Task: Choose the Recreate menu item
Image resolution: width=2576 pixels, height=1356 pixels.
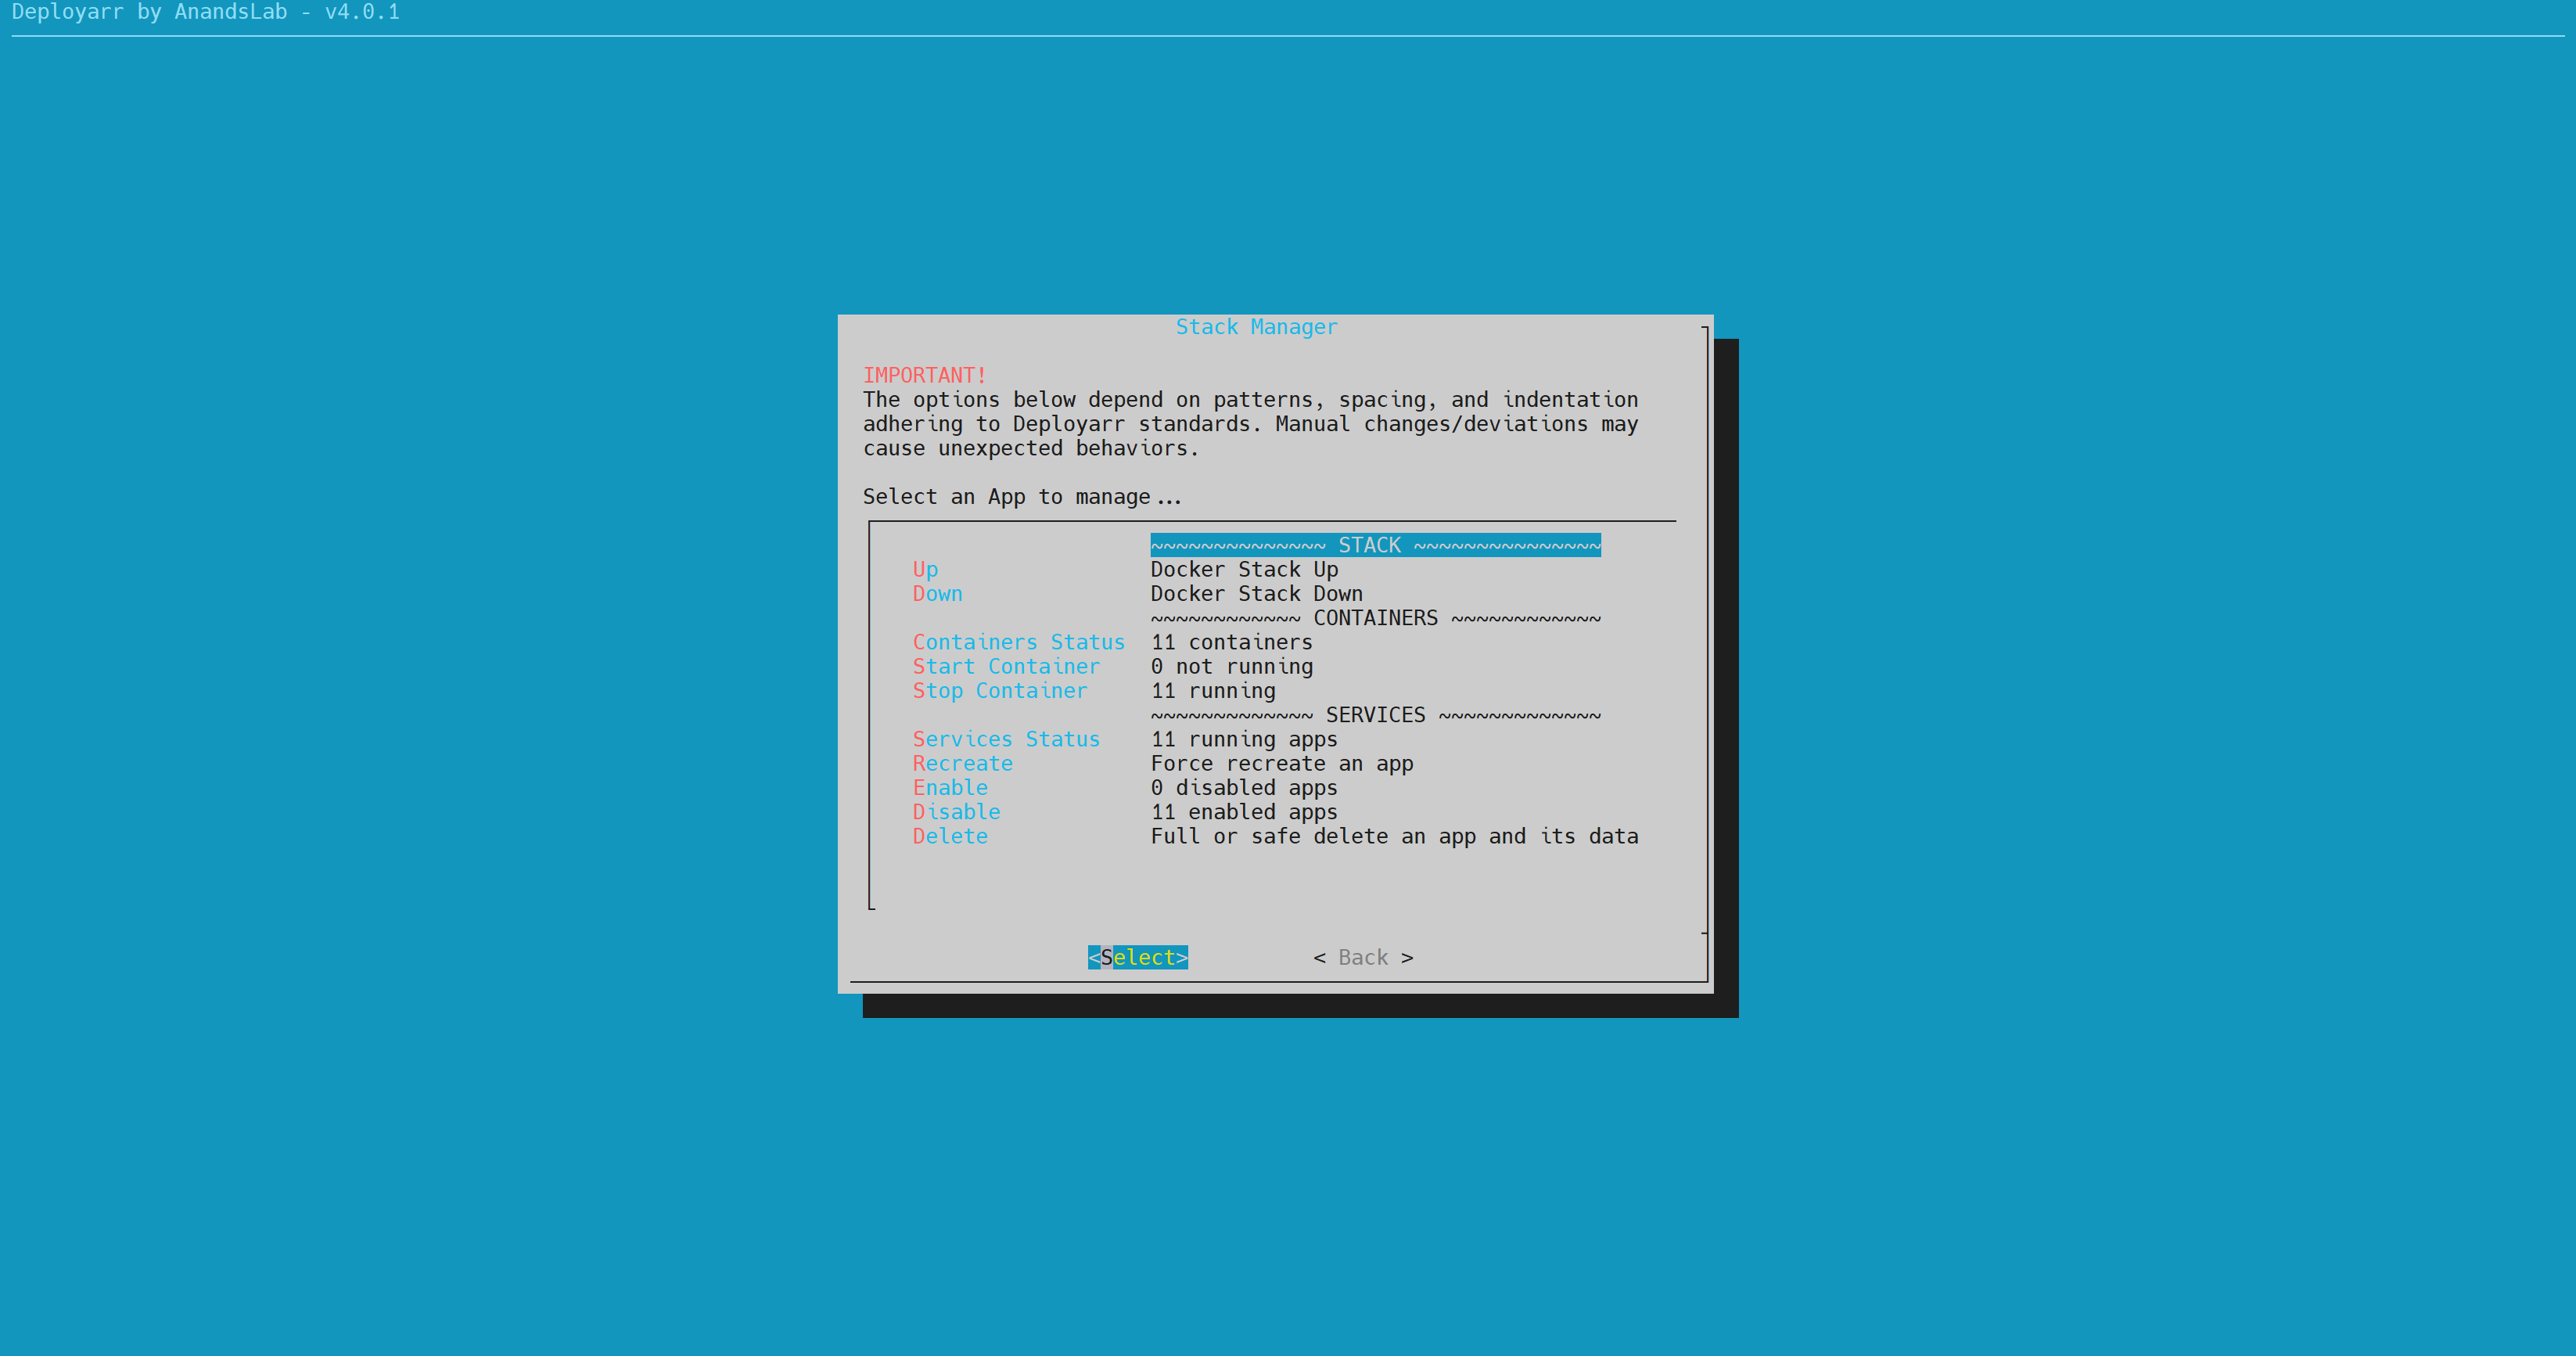Action: click(962, 764)
